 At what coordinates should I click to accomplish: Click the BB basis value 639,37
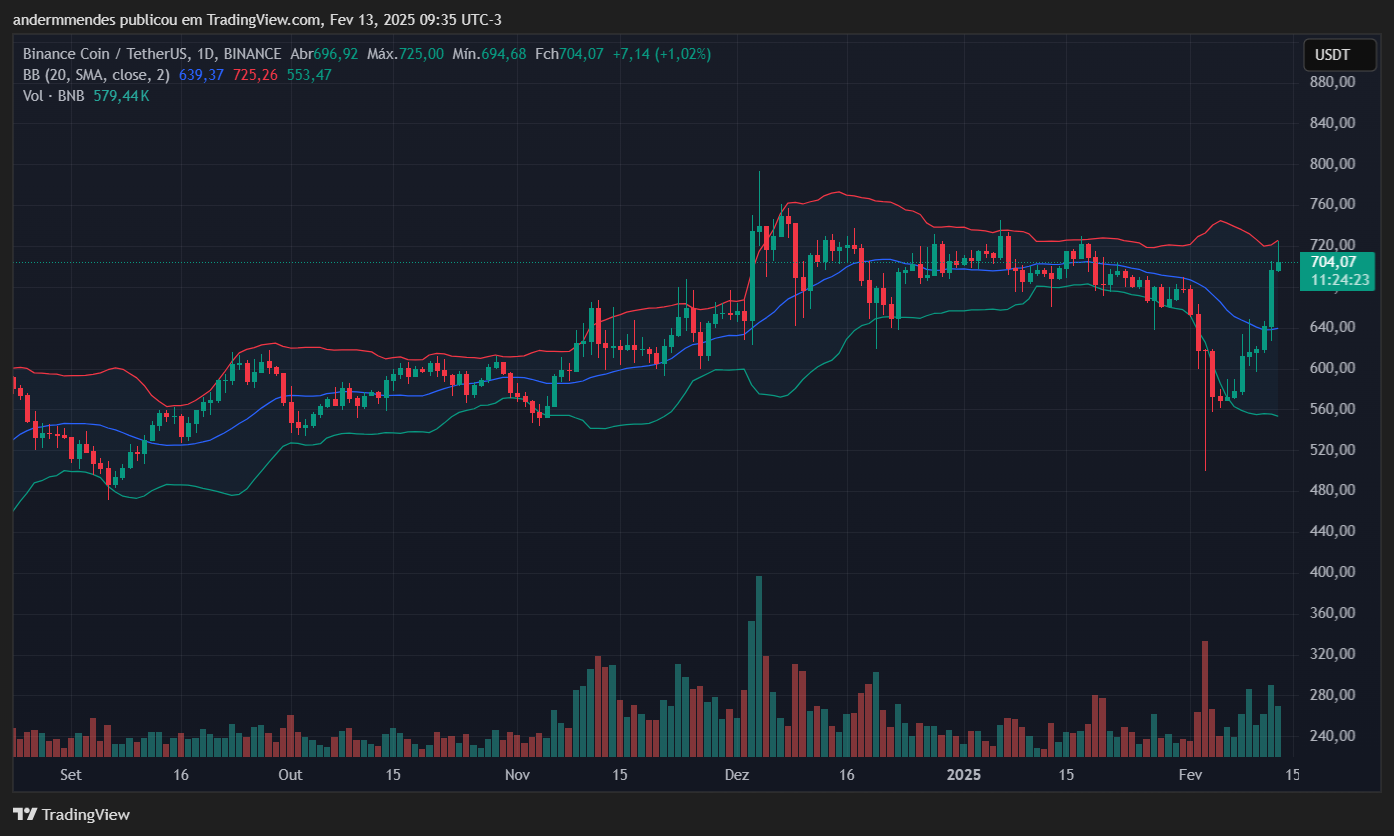pos(201,75)
